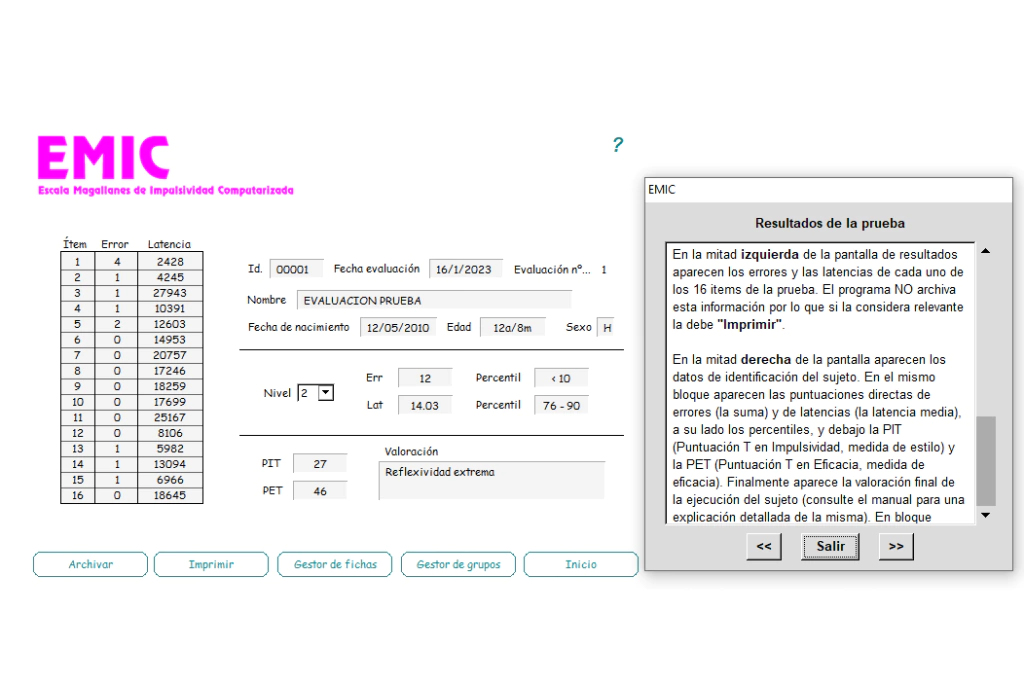Open Gestor de grupos
Viewport: 1024px width, 685px height.
pyautogui.click(x=458, y=565)
